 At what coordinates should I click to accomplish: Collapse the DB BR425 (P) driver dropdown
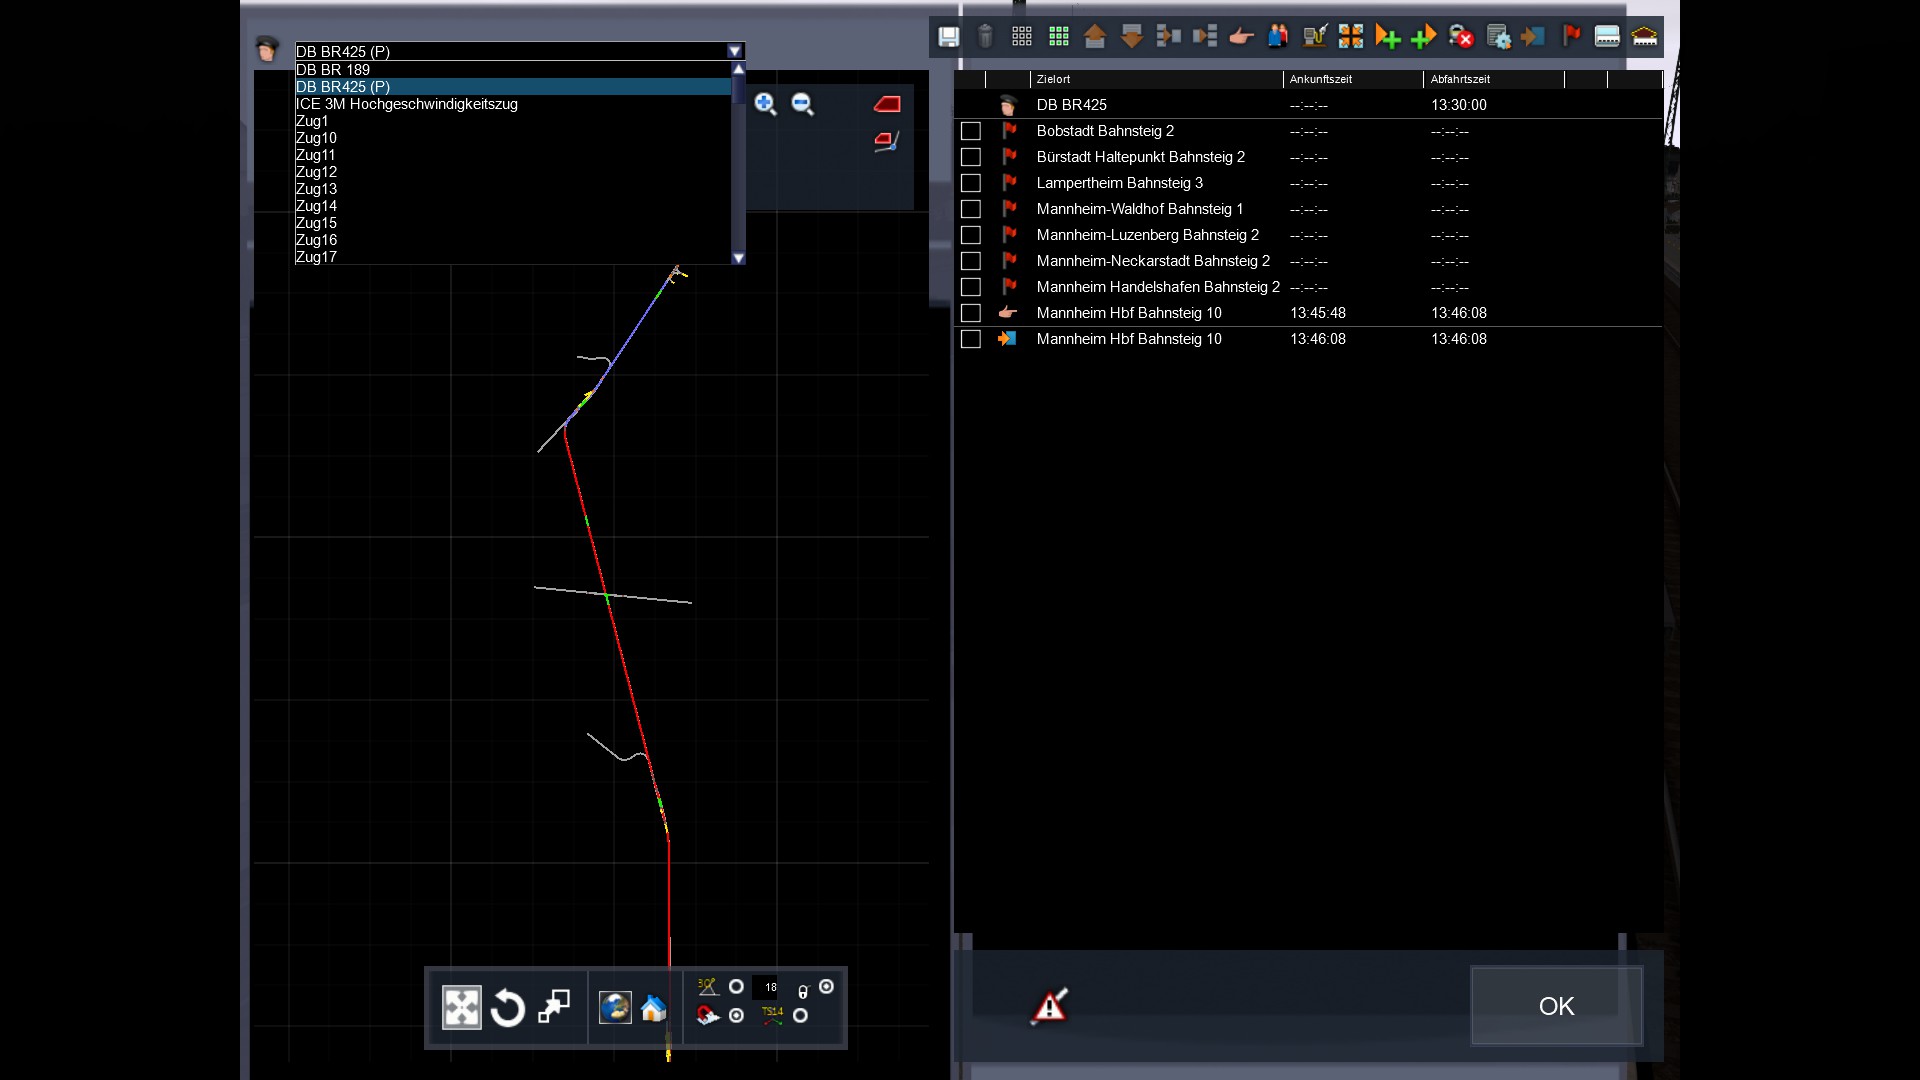coord(735,51)
